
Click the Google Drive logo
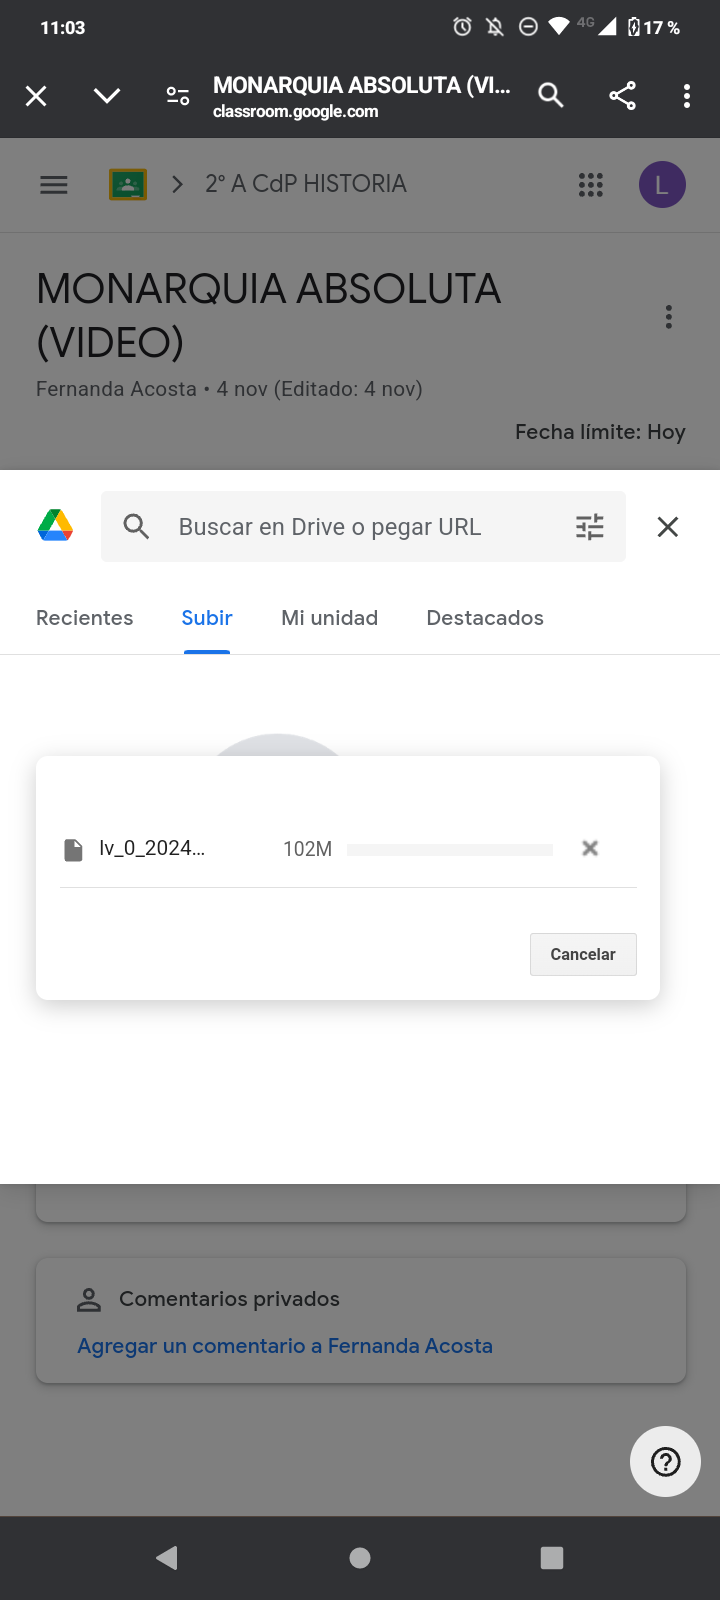click(x=56, y=526)
